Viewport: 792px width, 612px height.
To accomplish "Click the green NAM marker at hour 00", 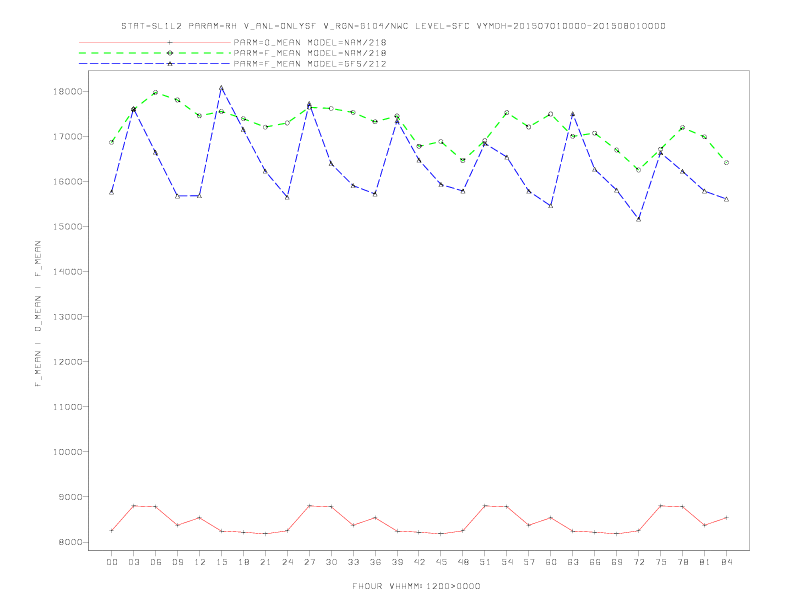I will (x=112, y=142).
